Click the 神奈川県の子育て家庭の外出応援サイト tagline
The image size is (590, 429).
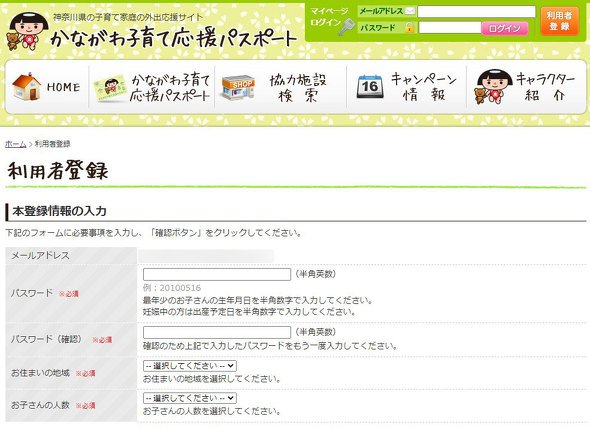coord(128,17)
